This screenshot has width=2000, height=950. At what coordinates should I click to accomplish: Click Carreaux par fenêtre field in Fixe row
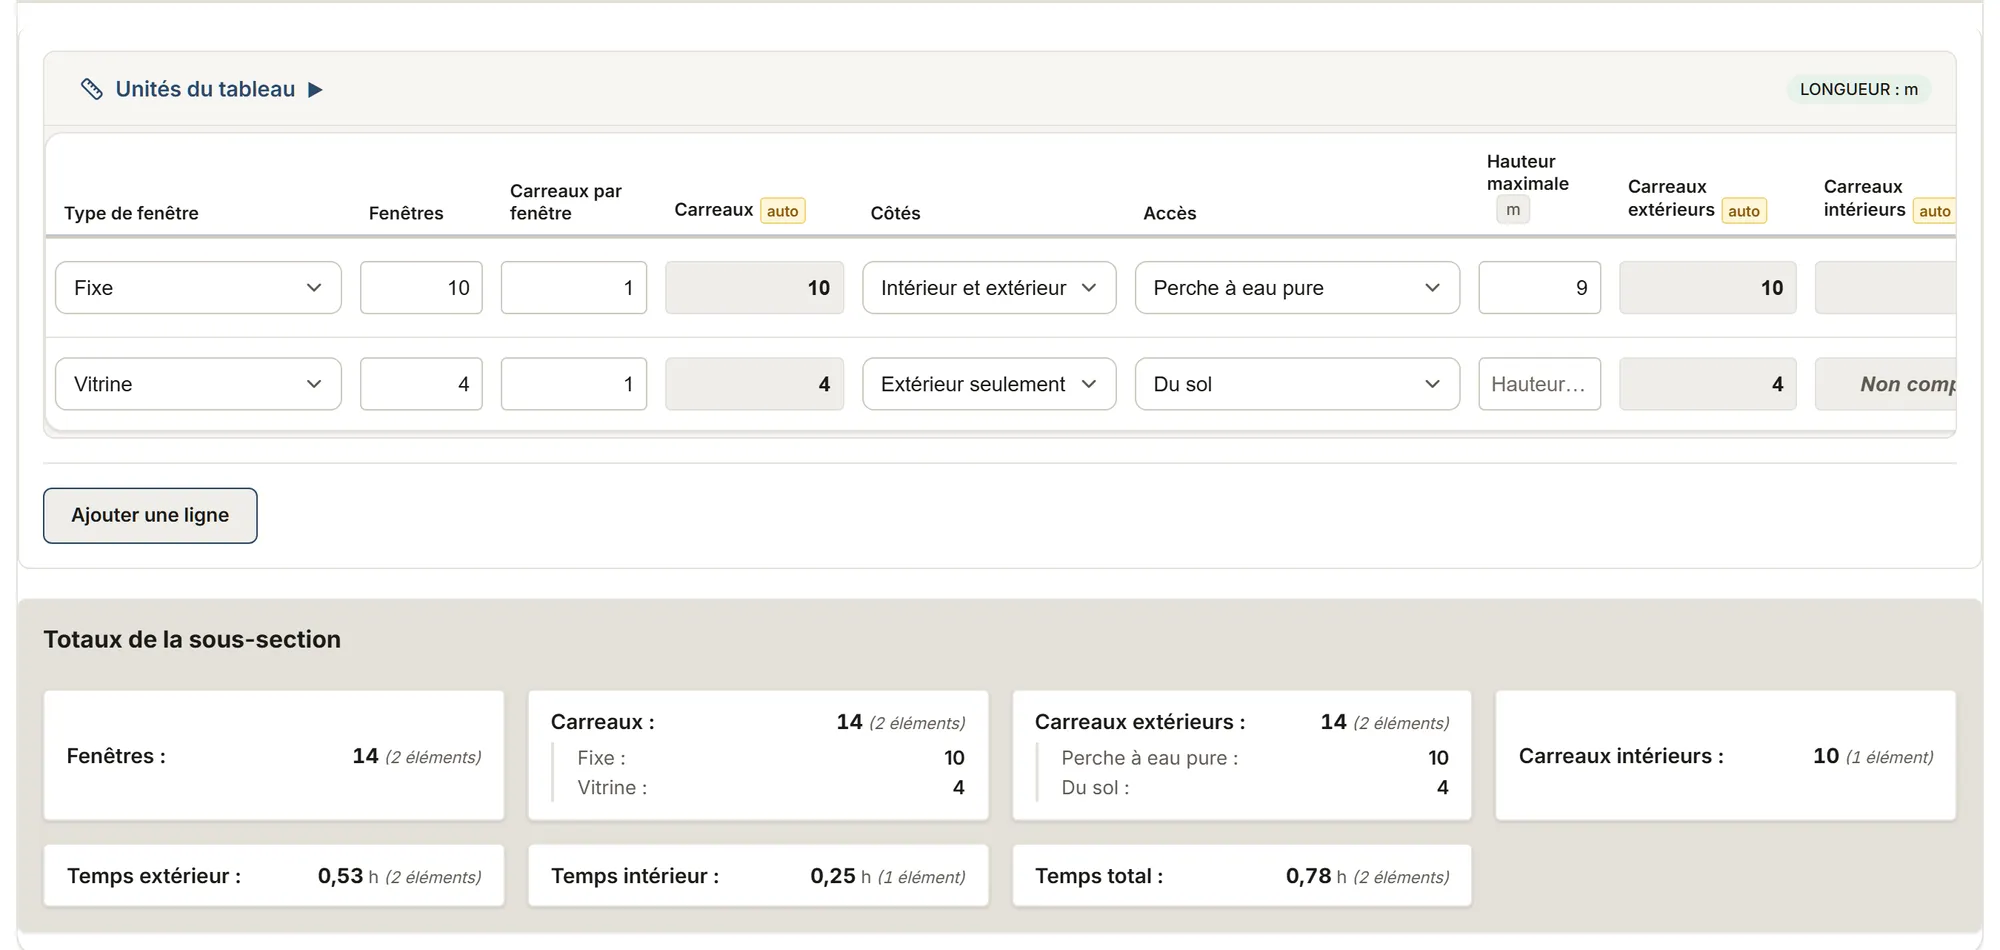click(574, 288)
